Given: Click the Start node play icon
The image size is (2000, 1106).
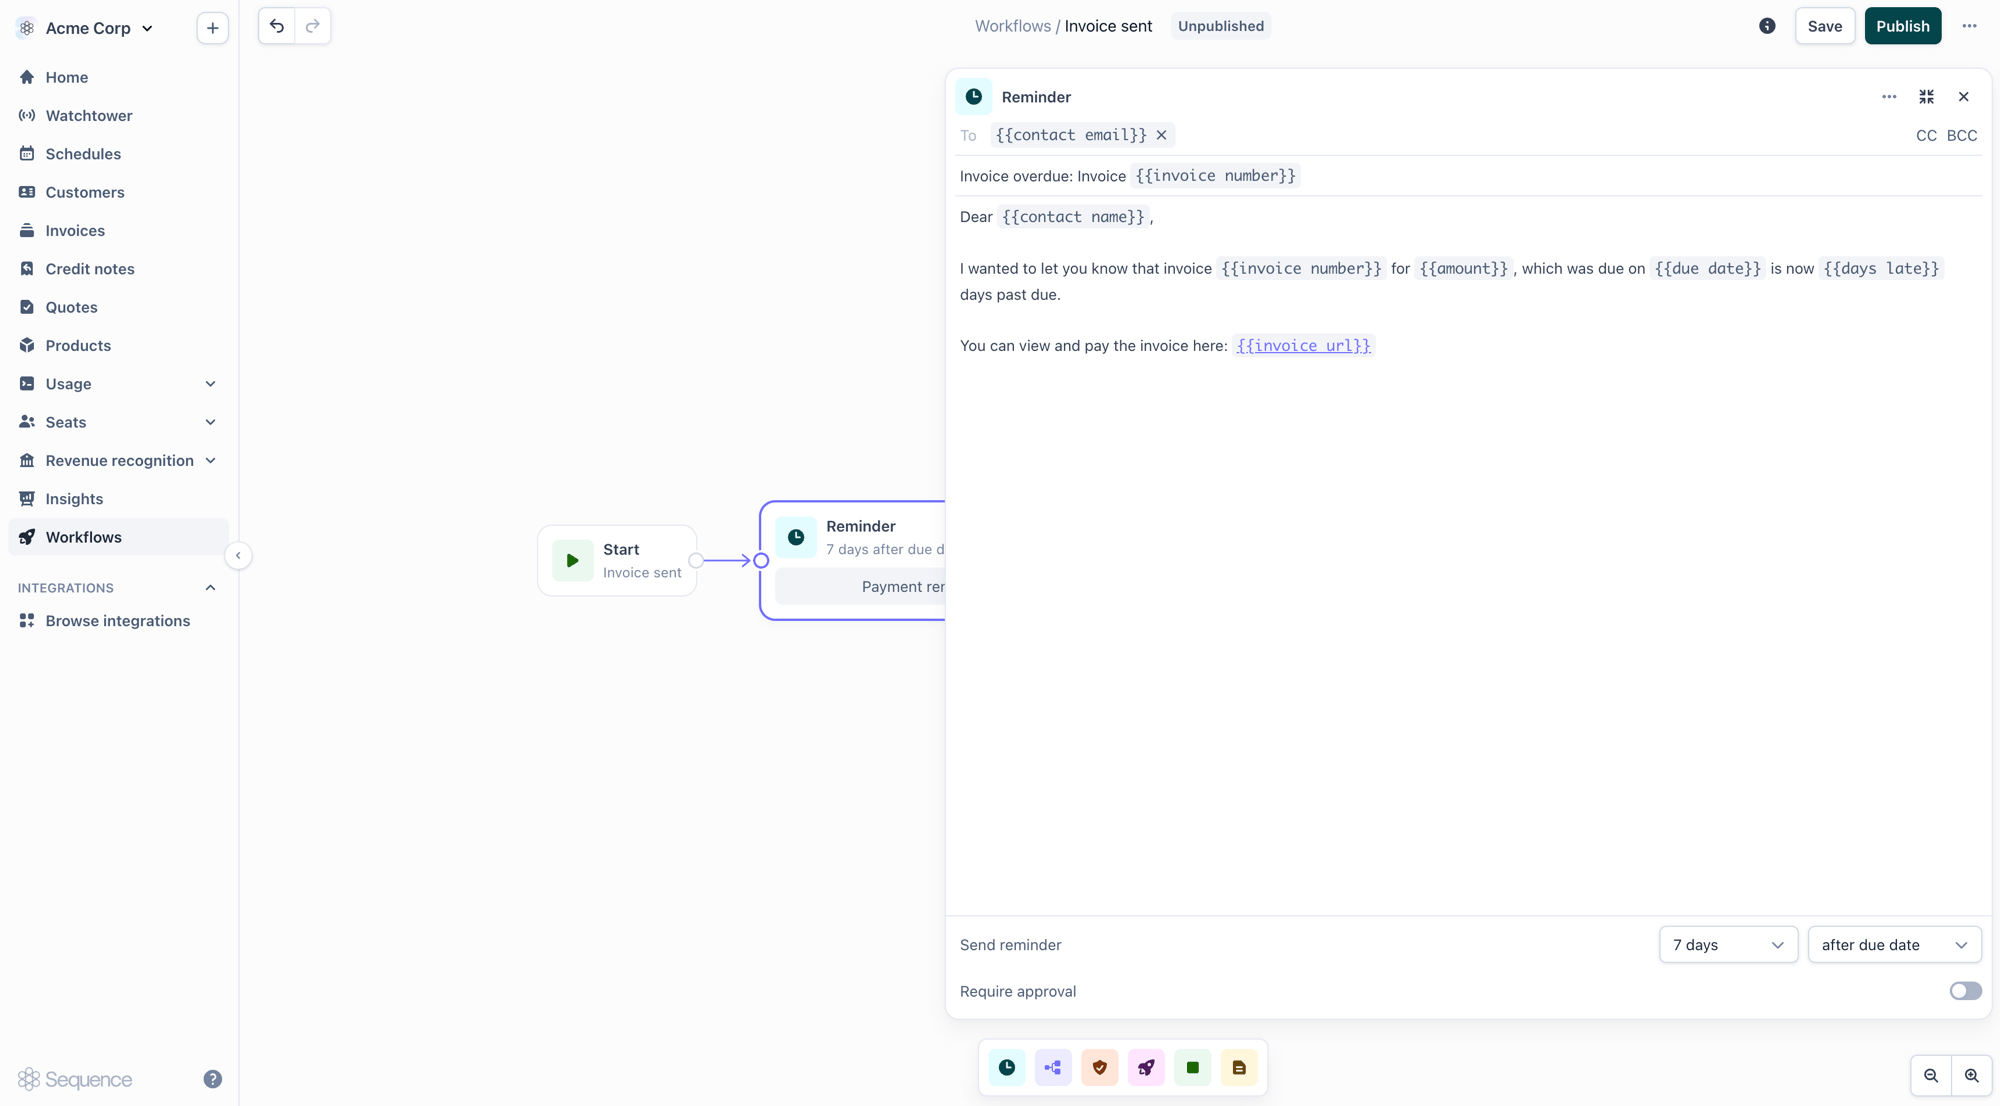Looking at the screenshot, I should [x=573, y=561].
